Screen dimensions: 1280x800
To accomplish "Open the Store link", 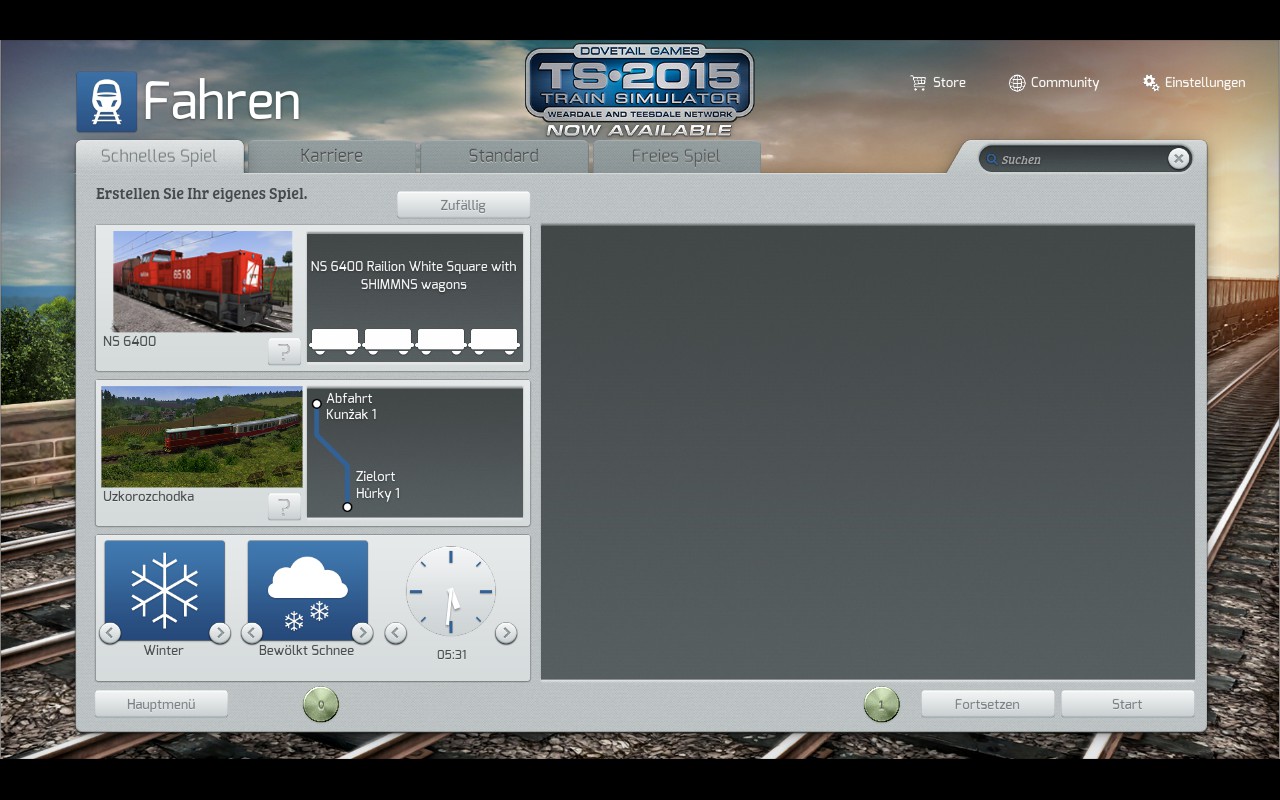I will coord(949,83).
